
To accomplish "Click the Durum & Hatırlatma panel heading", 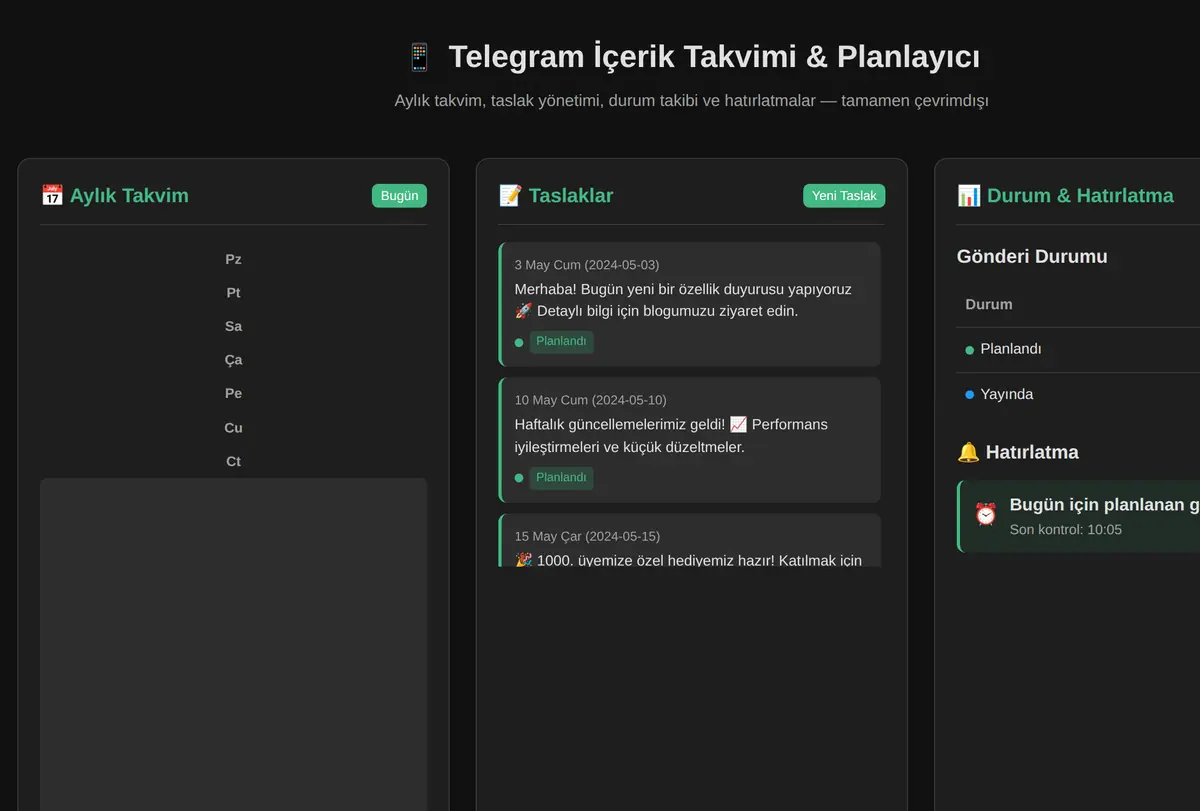I will coord(1080,195).
